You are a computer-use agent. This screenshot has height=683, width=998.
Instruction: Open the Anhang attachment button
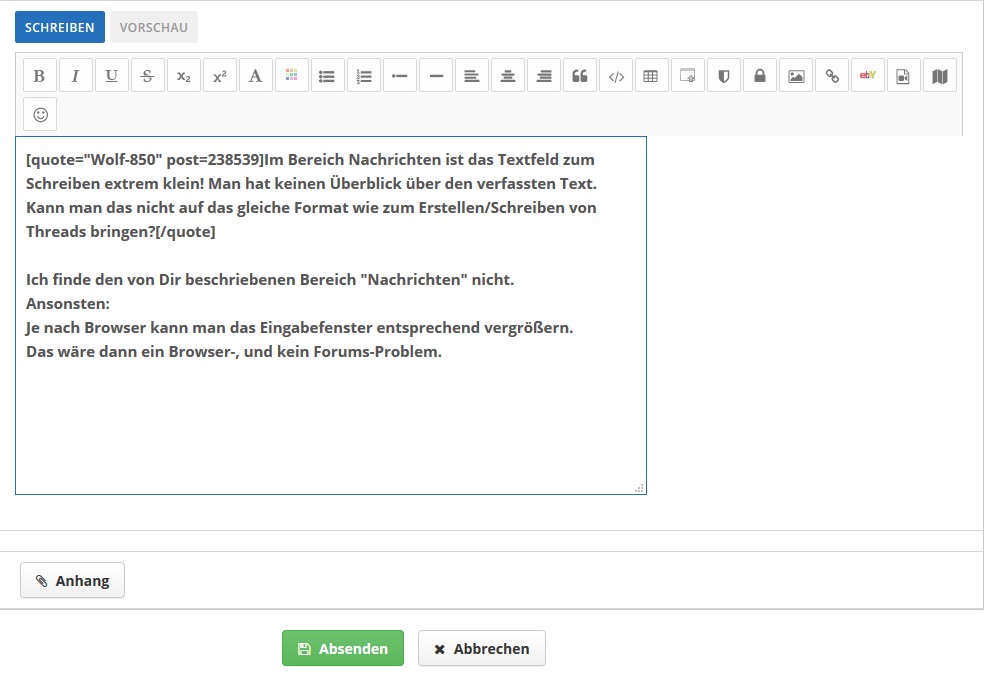tap(73, 581)
